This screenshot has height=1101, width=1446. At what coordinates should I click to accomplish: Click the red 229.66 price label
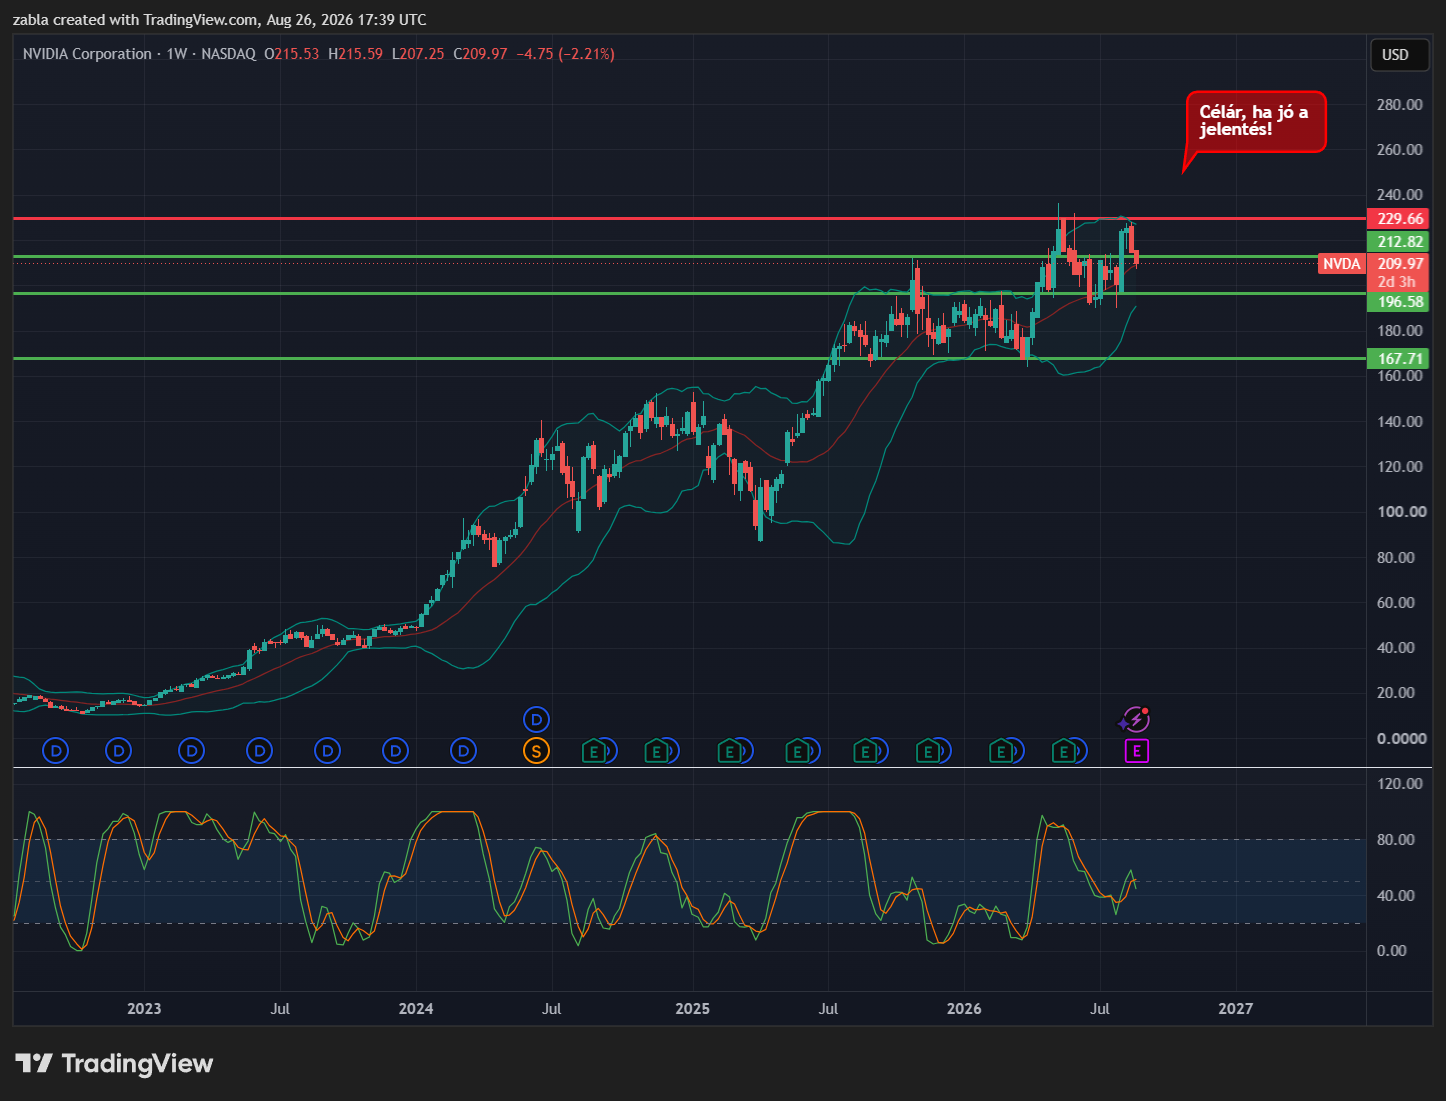pyautogui.click(x=1398, y=219)
